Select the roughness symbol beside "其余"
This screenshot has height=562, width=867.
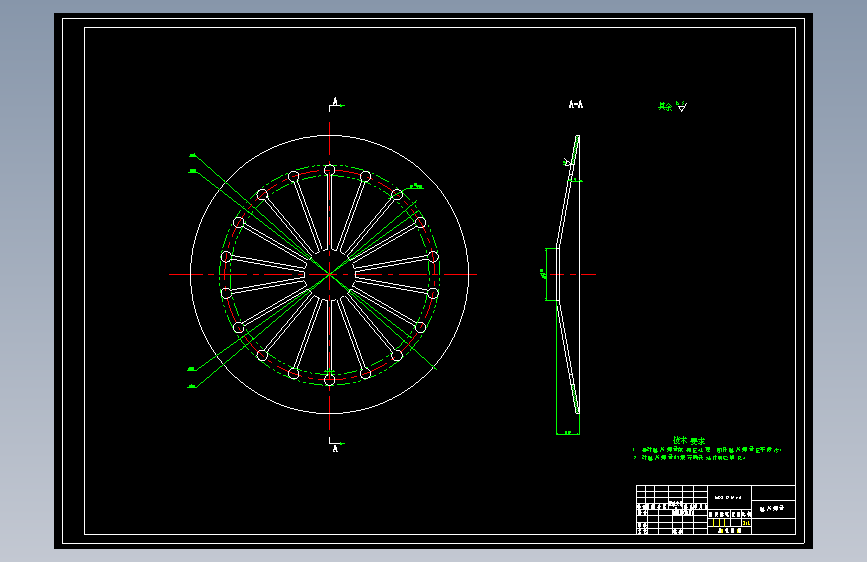pos(682,107)
